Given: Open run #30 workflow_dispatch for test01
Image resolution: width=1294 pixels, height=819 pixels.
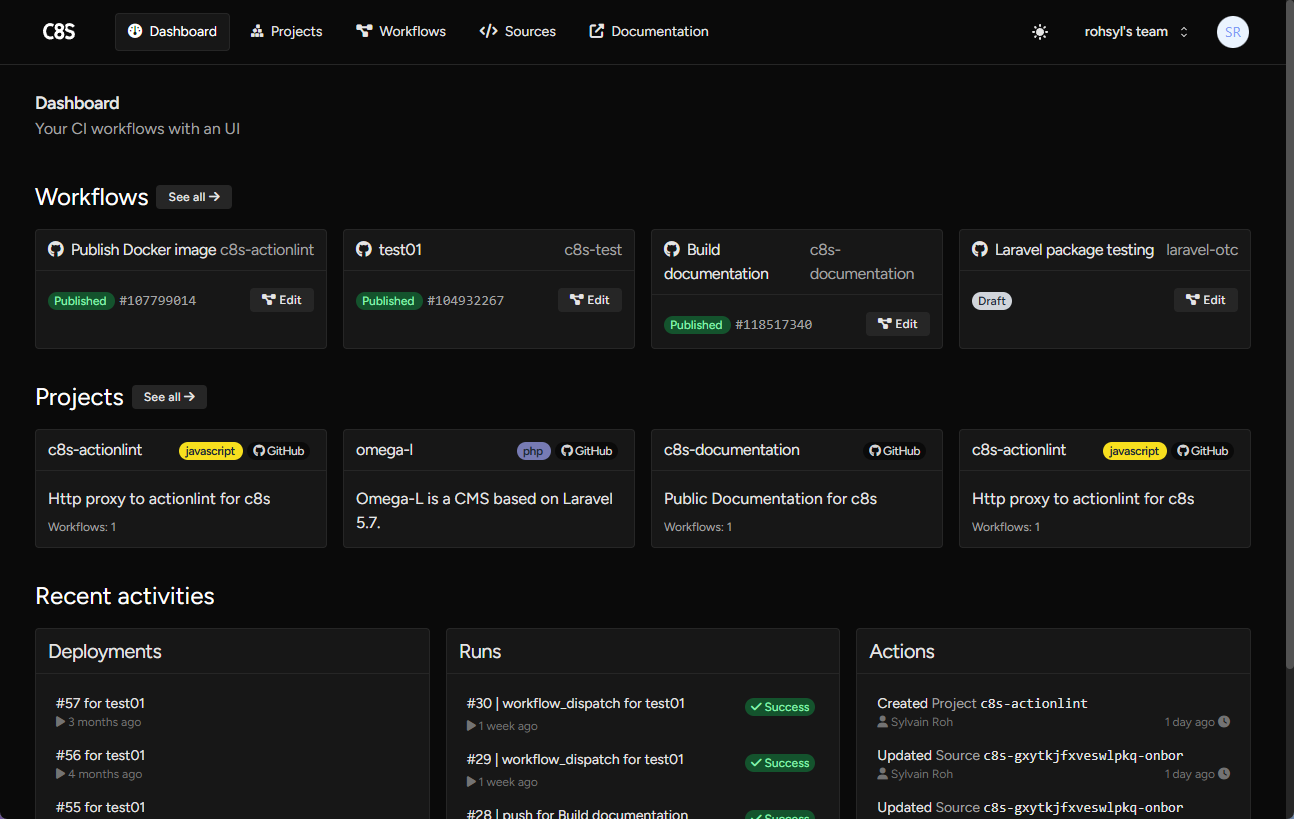Looking at the screenshot, I should click(x=576, y=703).
